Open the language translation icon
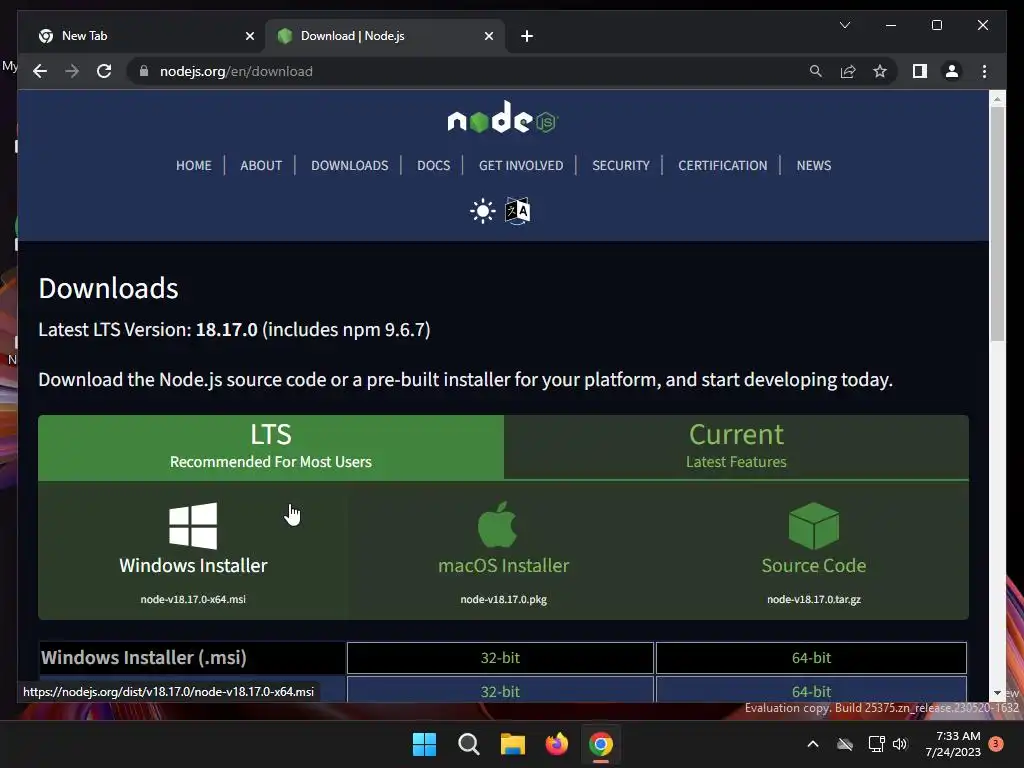1024x768 pixels. [x=518, y=211]
